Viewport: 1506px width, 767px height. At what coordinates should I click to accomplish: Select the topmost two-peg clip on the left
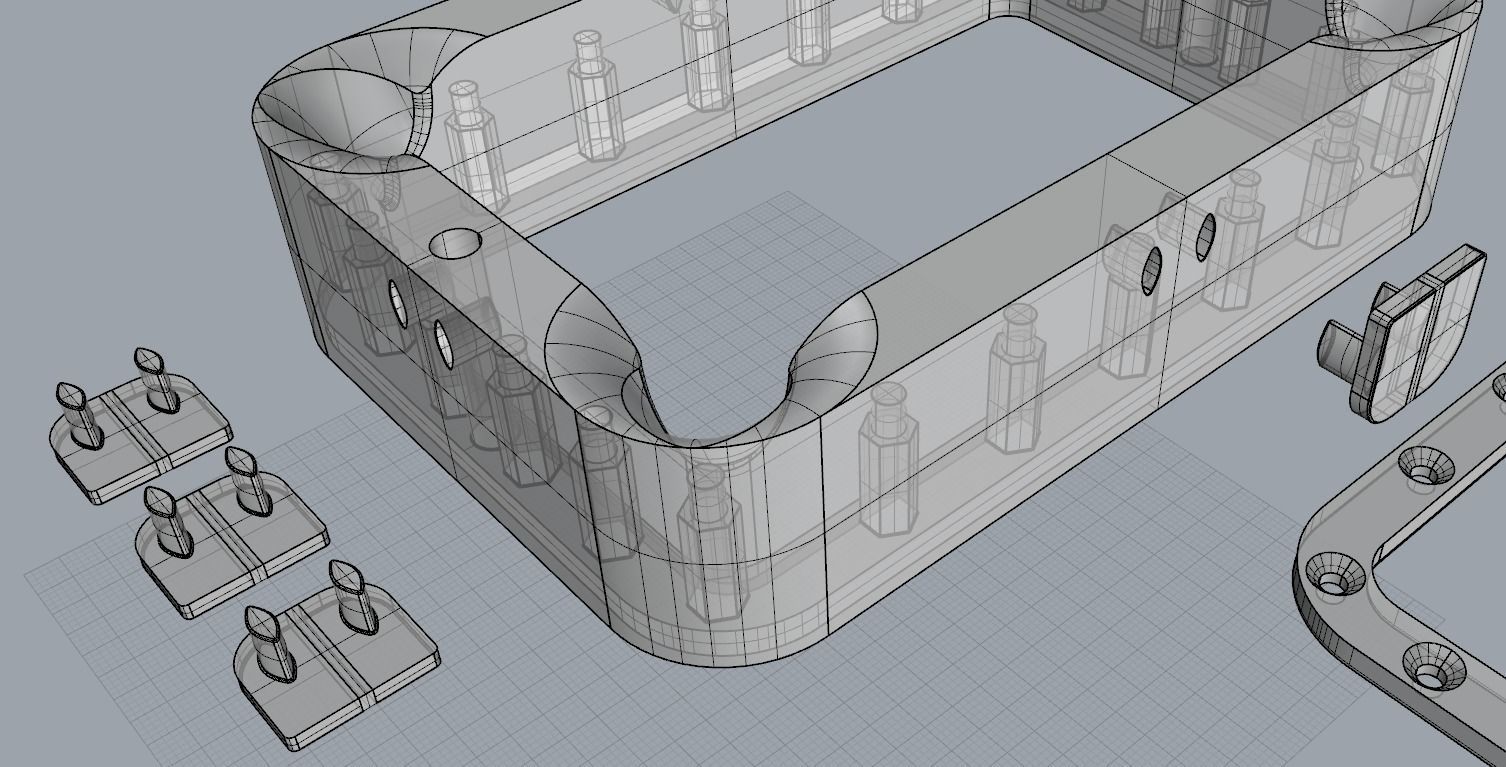point(140,427)
